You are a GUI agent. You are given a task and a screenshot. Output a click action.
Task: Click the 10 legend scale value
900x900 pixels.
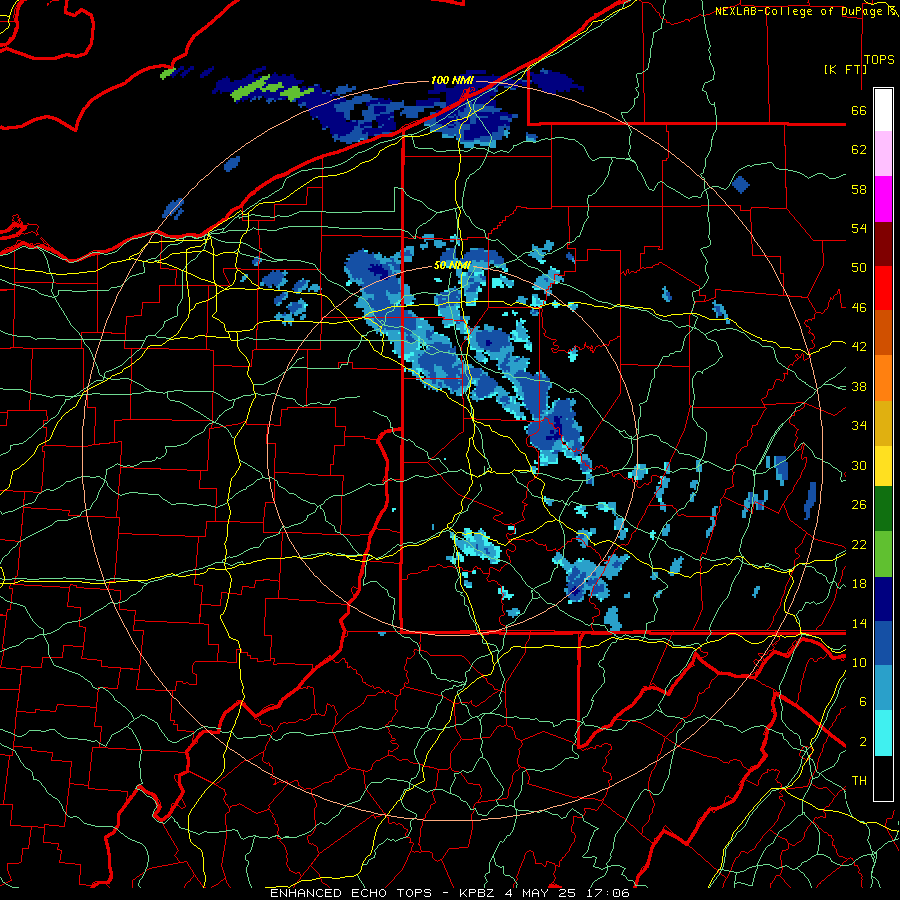coord(859,662)
